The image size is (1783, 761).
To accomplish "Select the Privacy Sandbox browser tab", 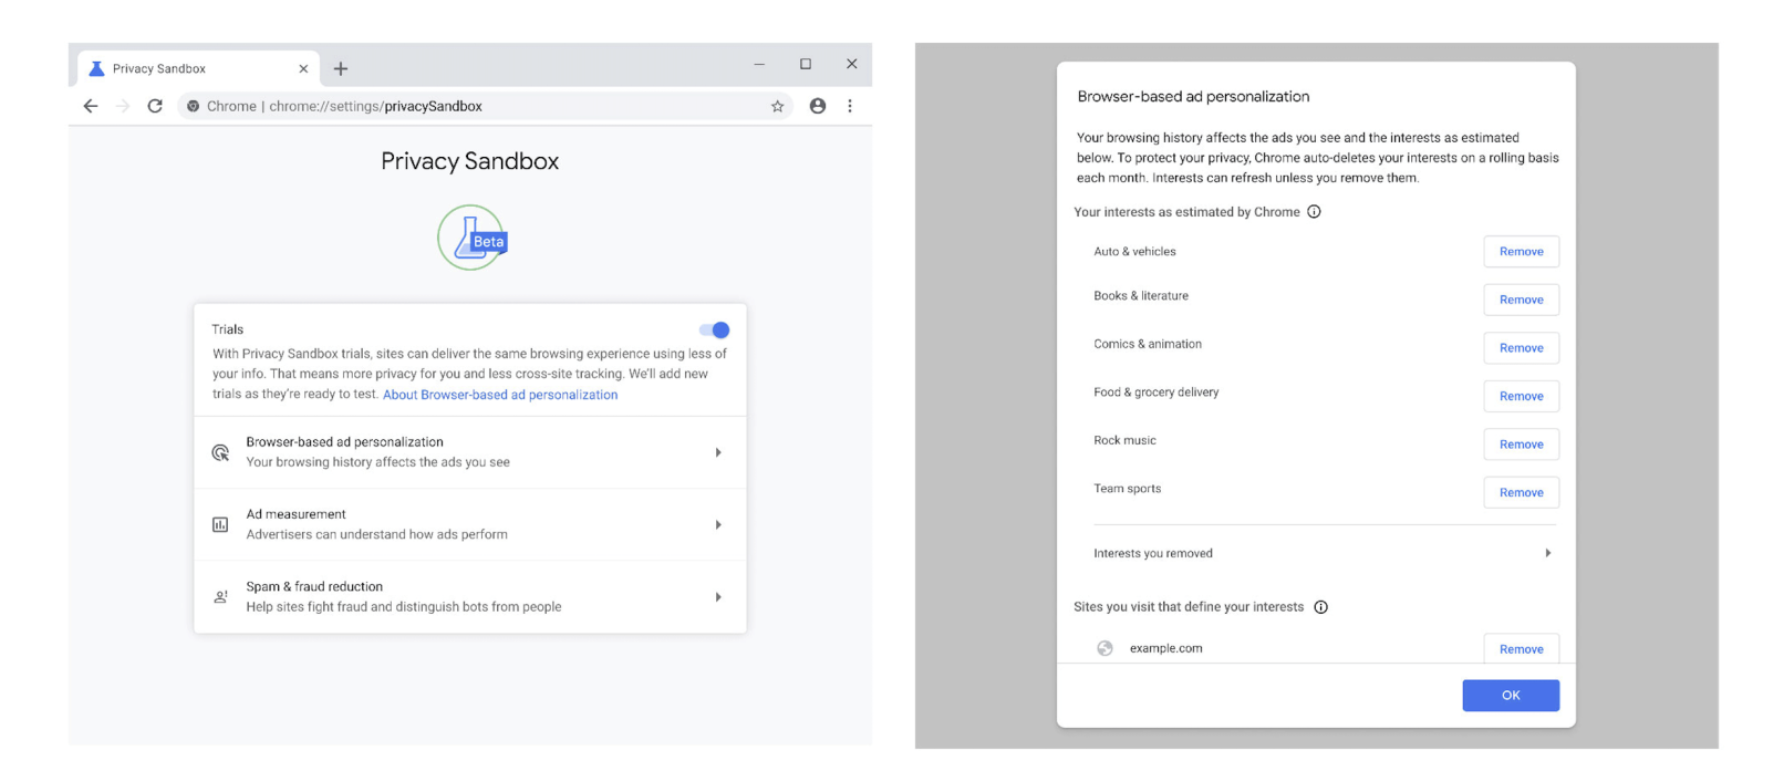I will pyautogui.click(x=199, y=69).
